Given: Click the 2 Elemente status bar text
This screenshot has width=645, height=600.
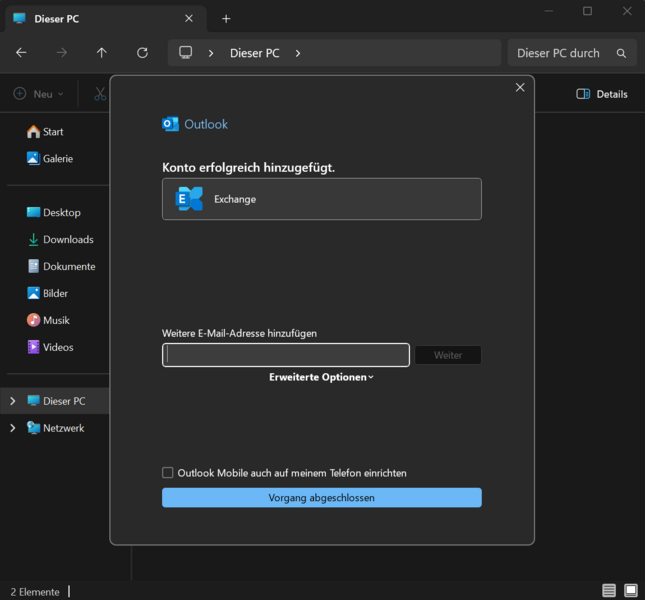Looking at the screenshot, I should tap(35, 592).
